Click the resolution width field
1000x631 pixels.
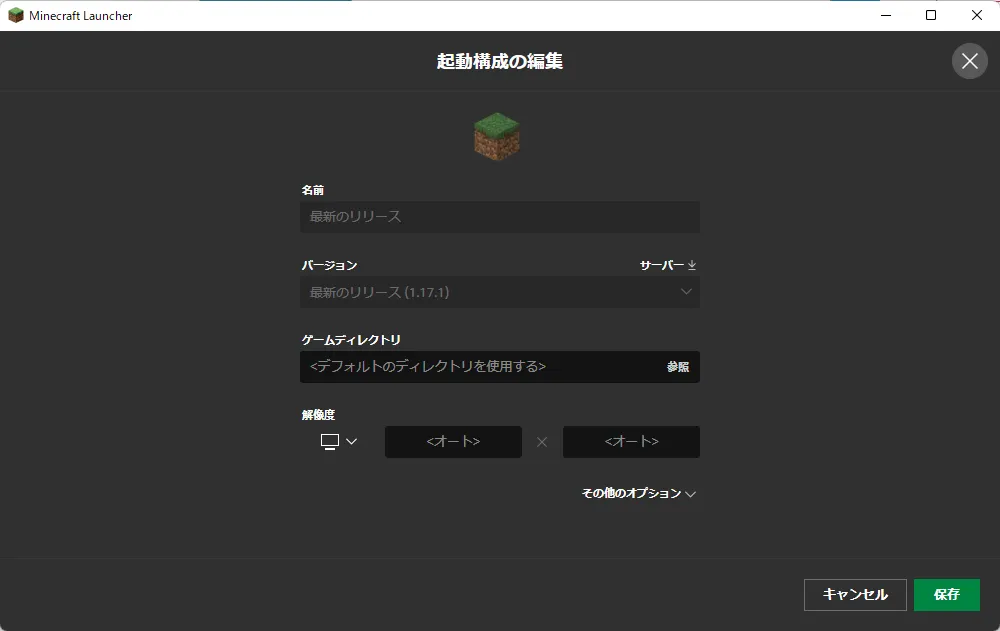coord(453,442)
